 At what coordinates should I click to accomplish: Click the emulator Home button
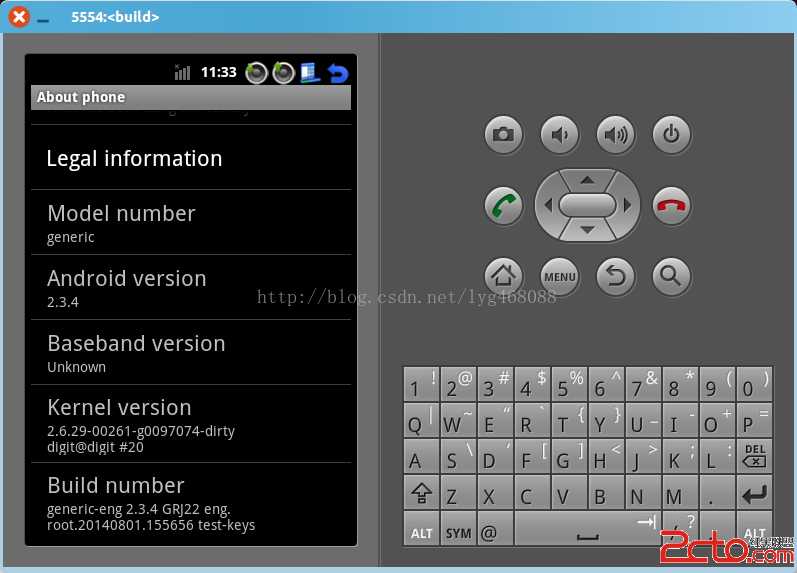[x=503, y=277]
